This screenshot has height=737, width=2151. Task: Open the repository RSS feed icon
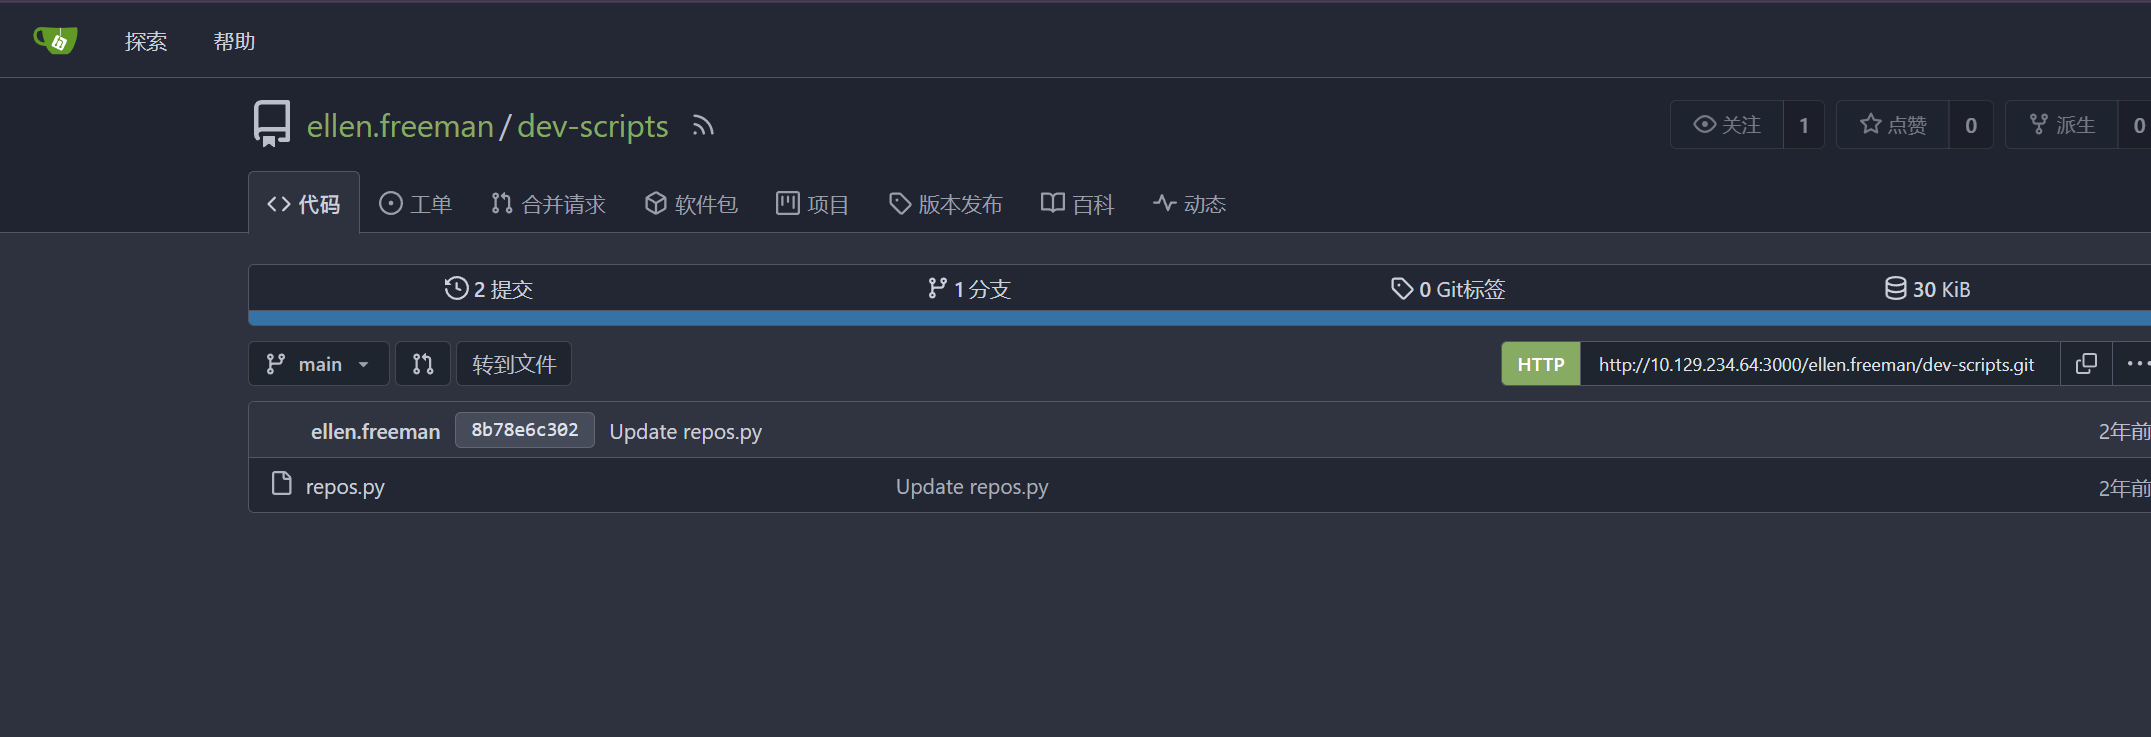tap(703, 126)
